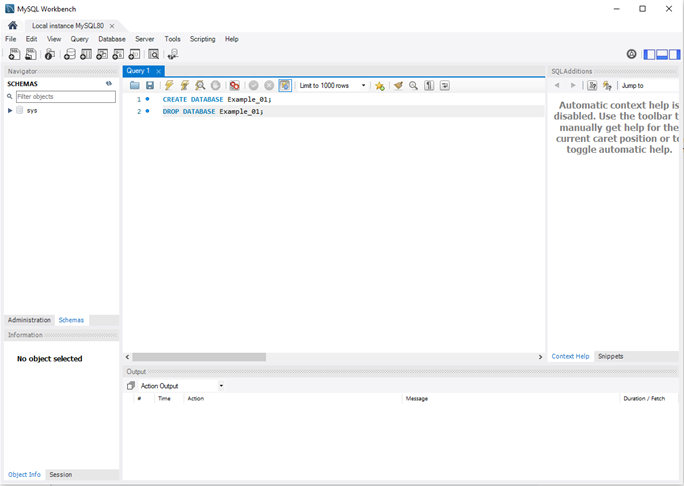Click the Execute query lightning bolt icon

(169, 86)
